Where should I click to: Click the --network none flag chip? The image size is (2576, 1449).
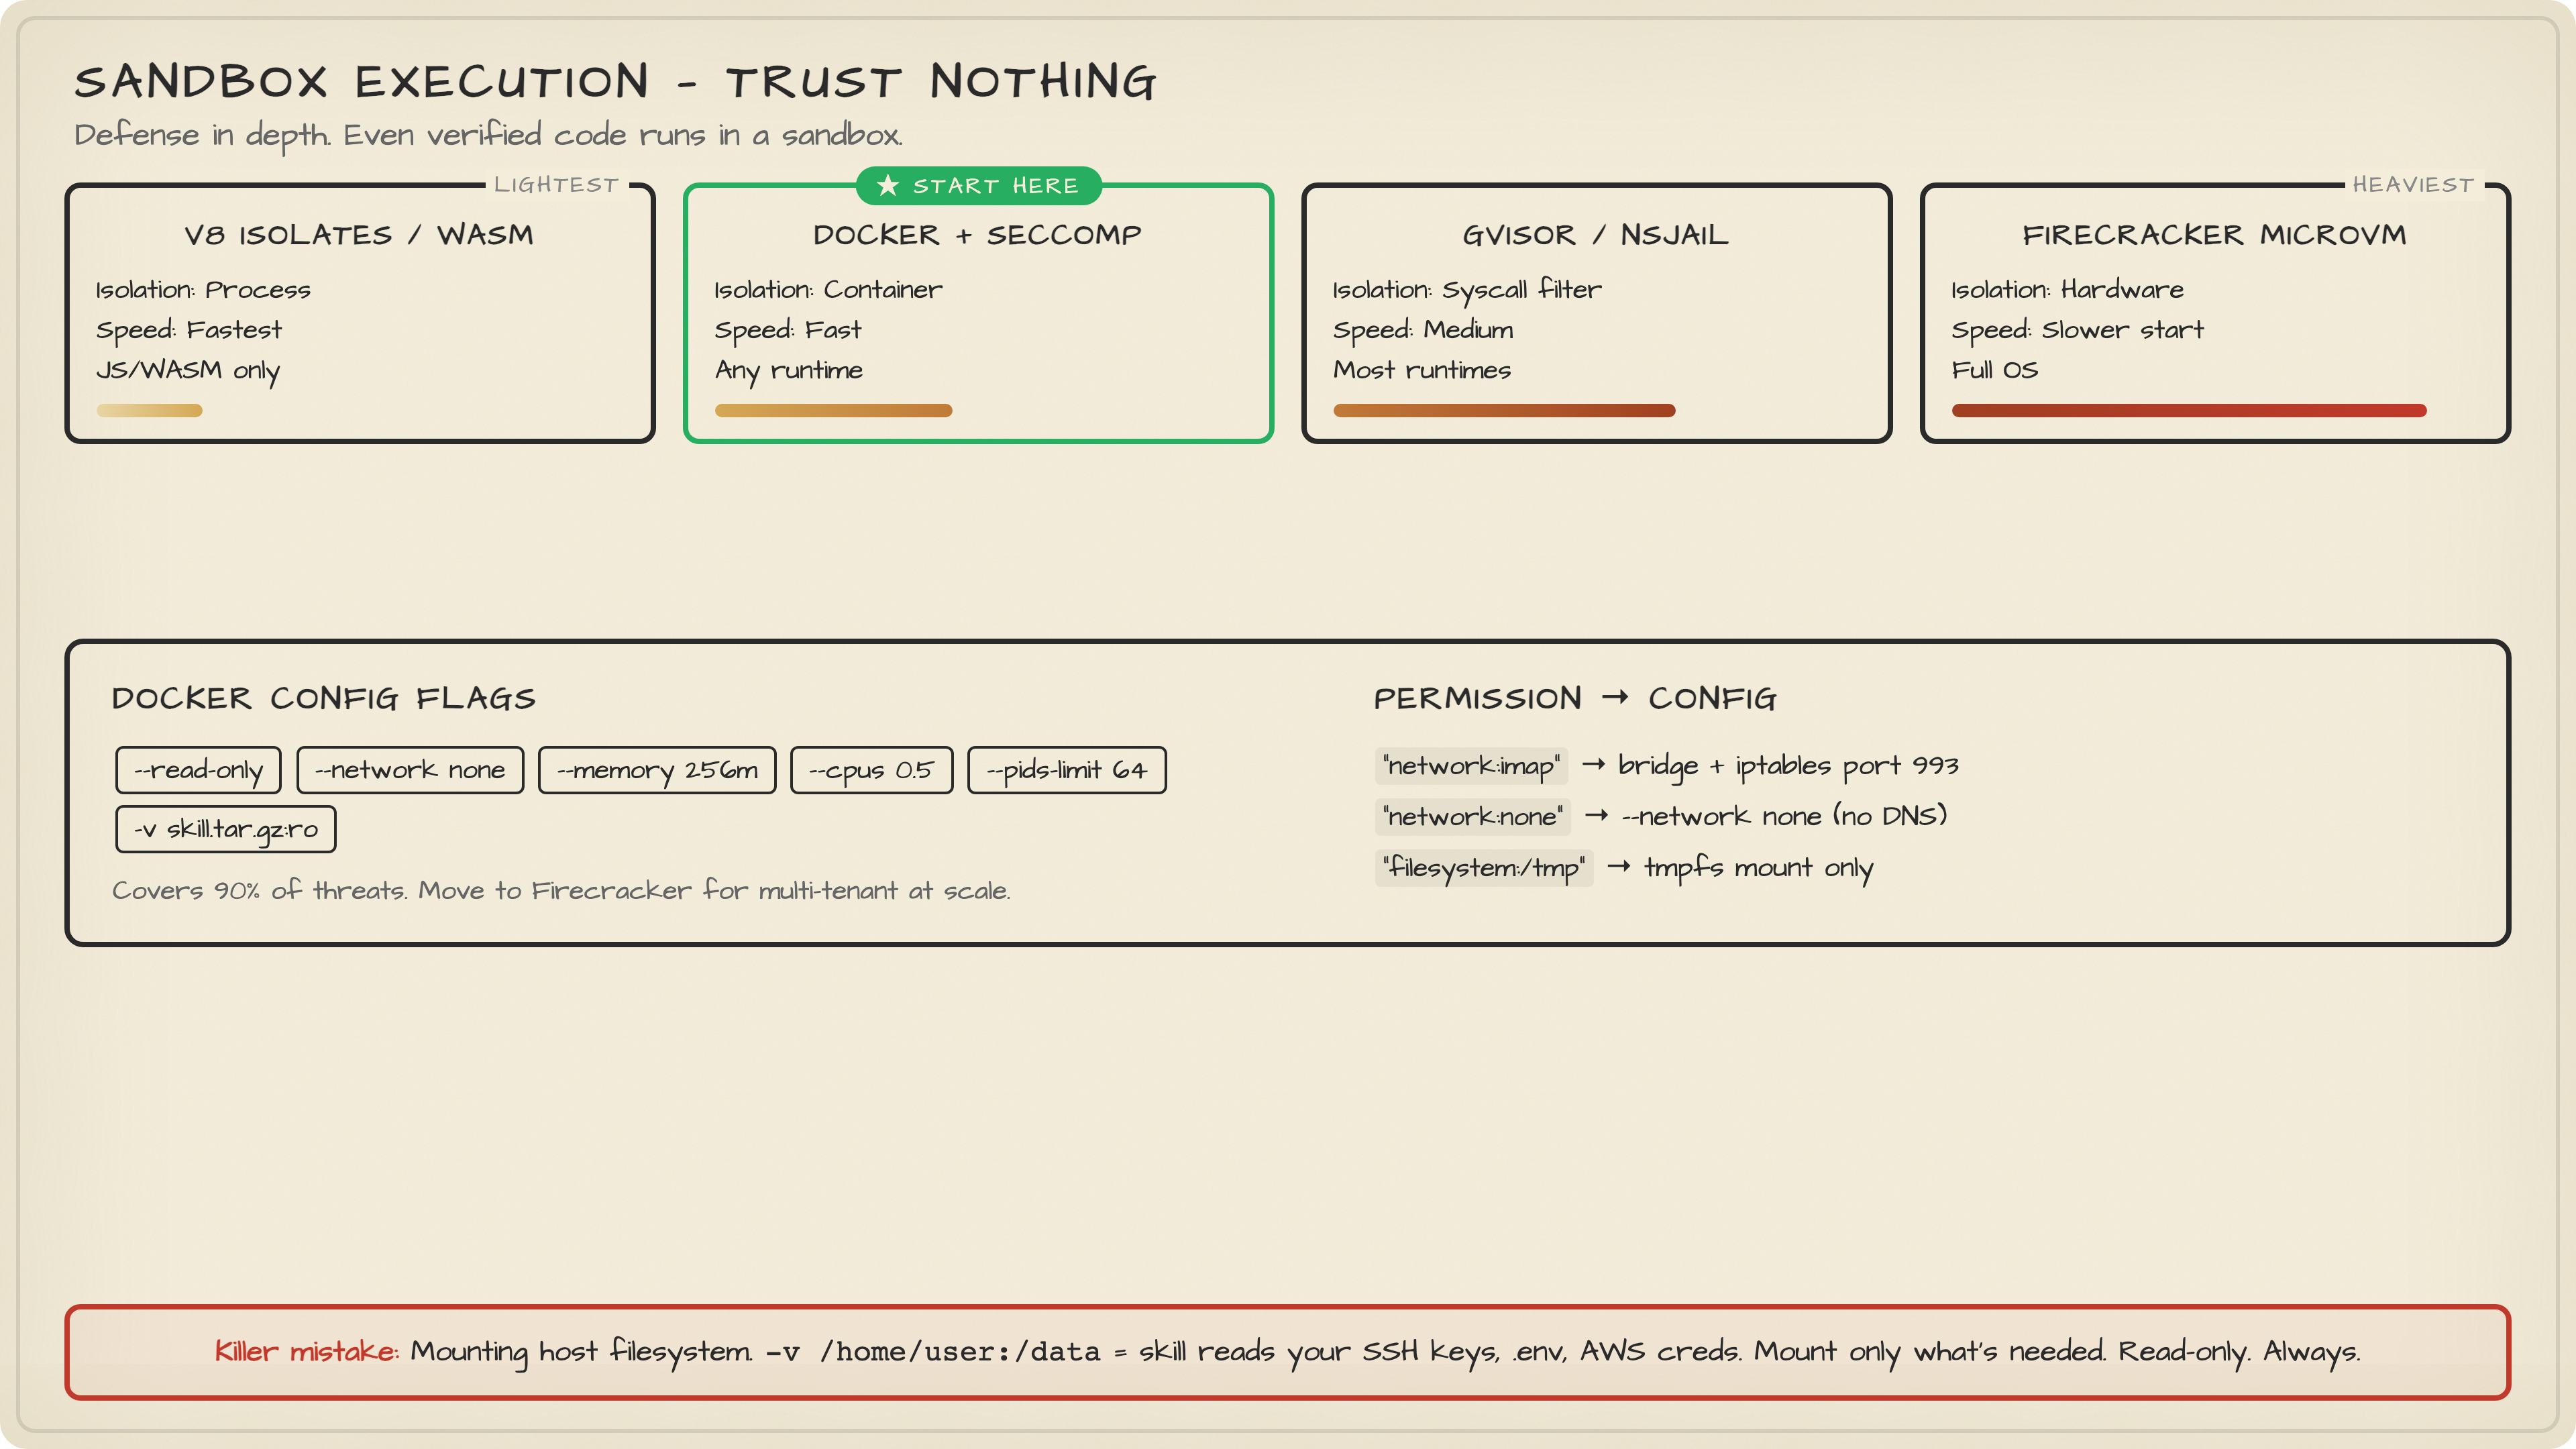(x=410, y=770)
